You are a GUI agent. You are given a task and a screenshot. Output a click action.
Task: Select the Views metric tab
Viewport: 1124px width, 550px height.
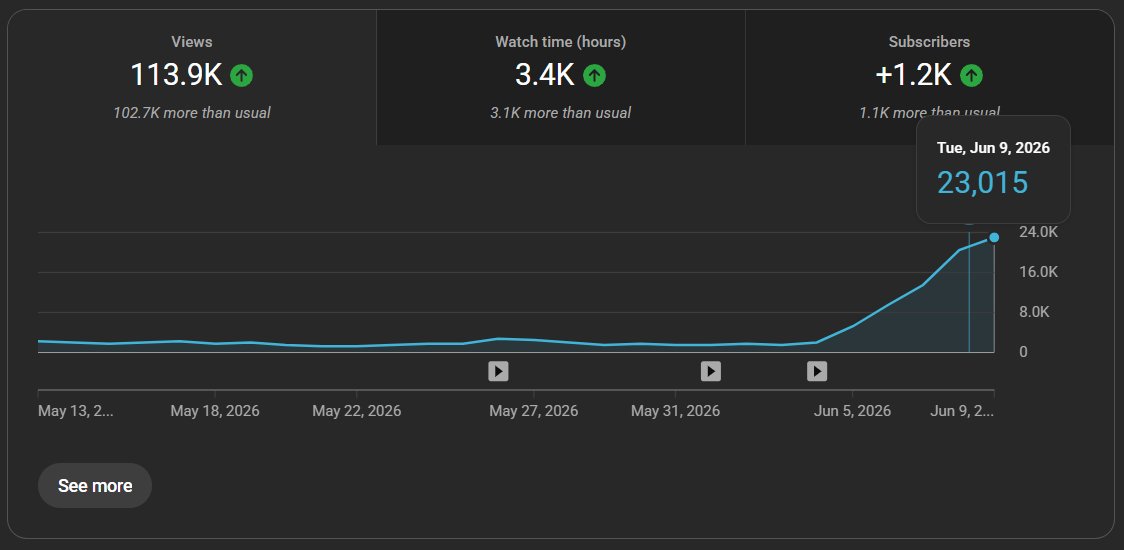click(x=191, y=77)
